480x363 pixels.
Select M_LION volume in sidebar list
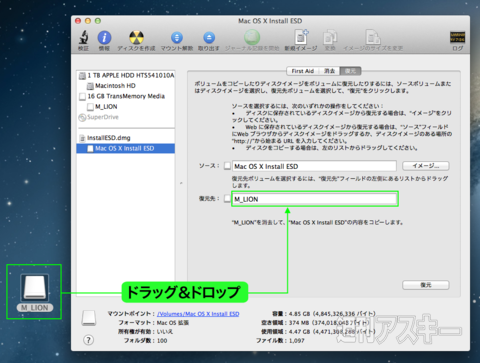102,107
